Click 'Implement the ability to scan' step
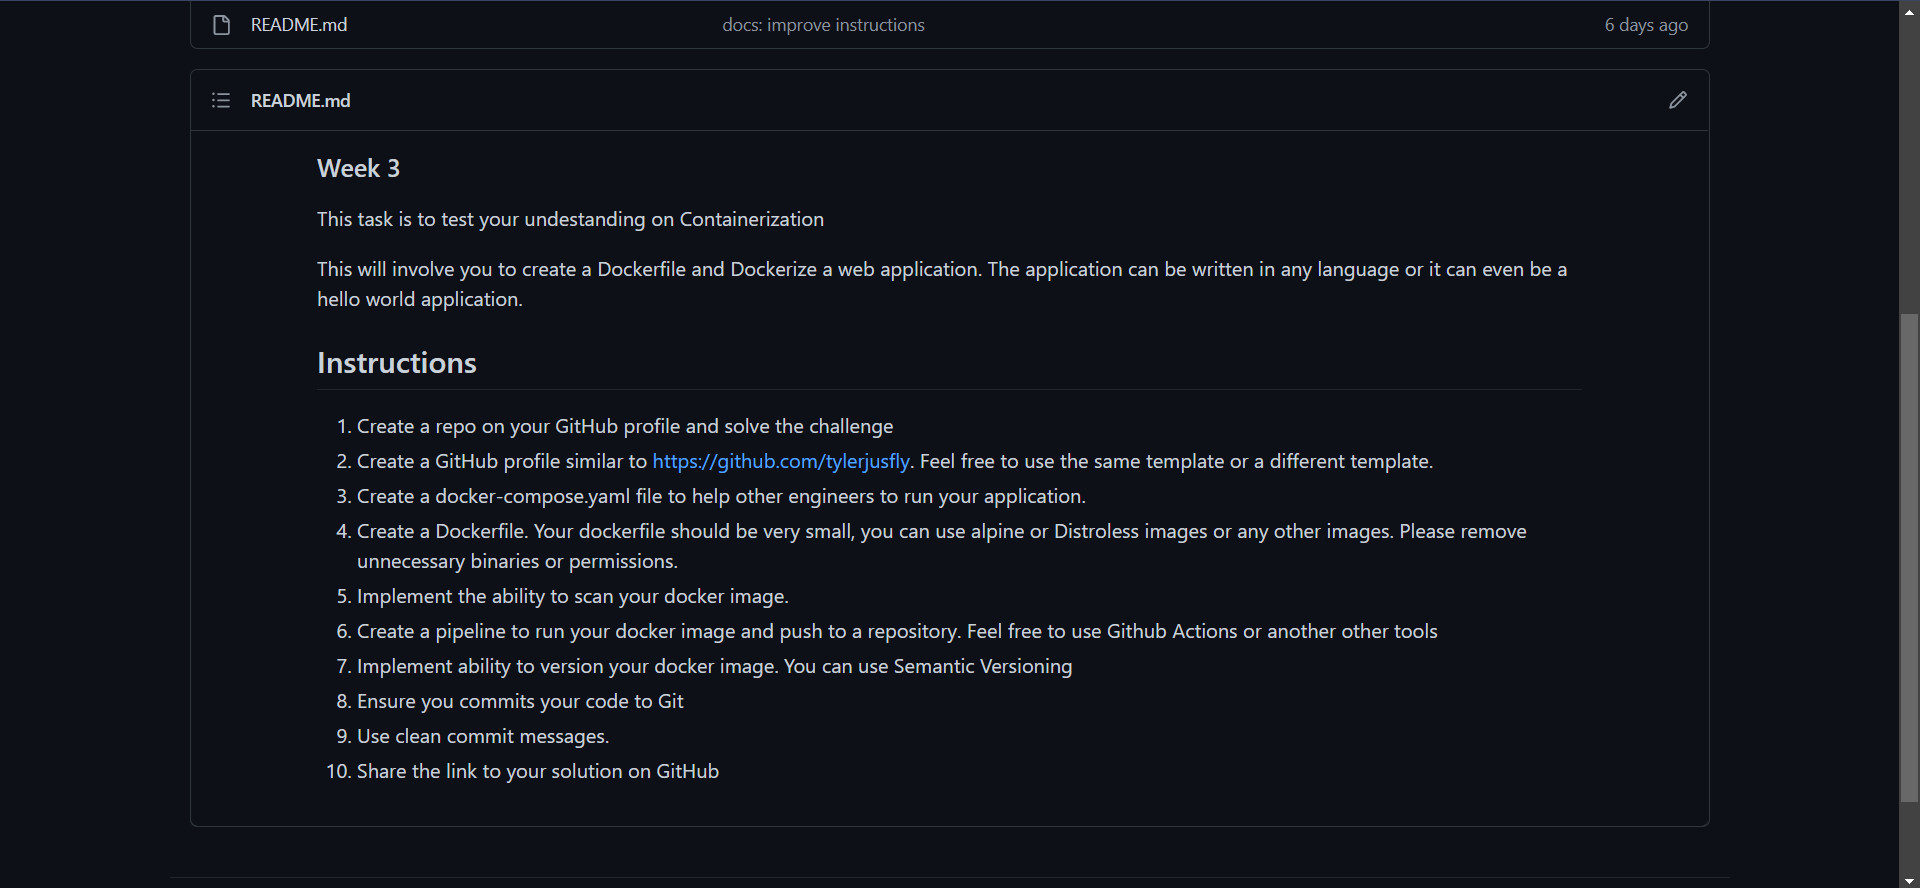The width and height of the screenshot is (1920, 888). [573, 596]
